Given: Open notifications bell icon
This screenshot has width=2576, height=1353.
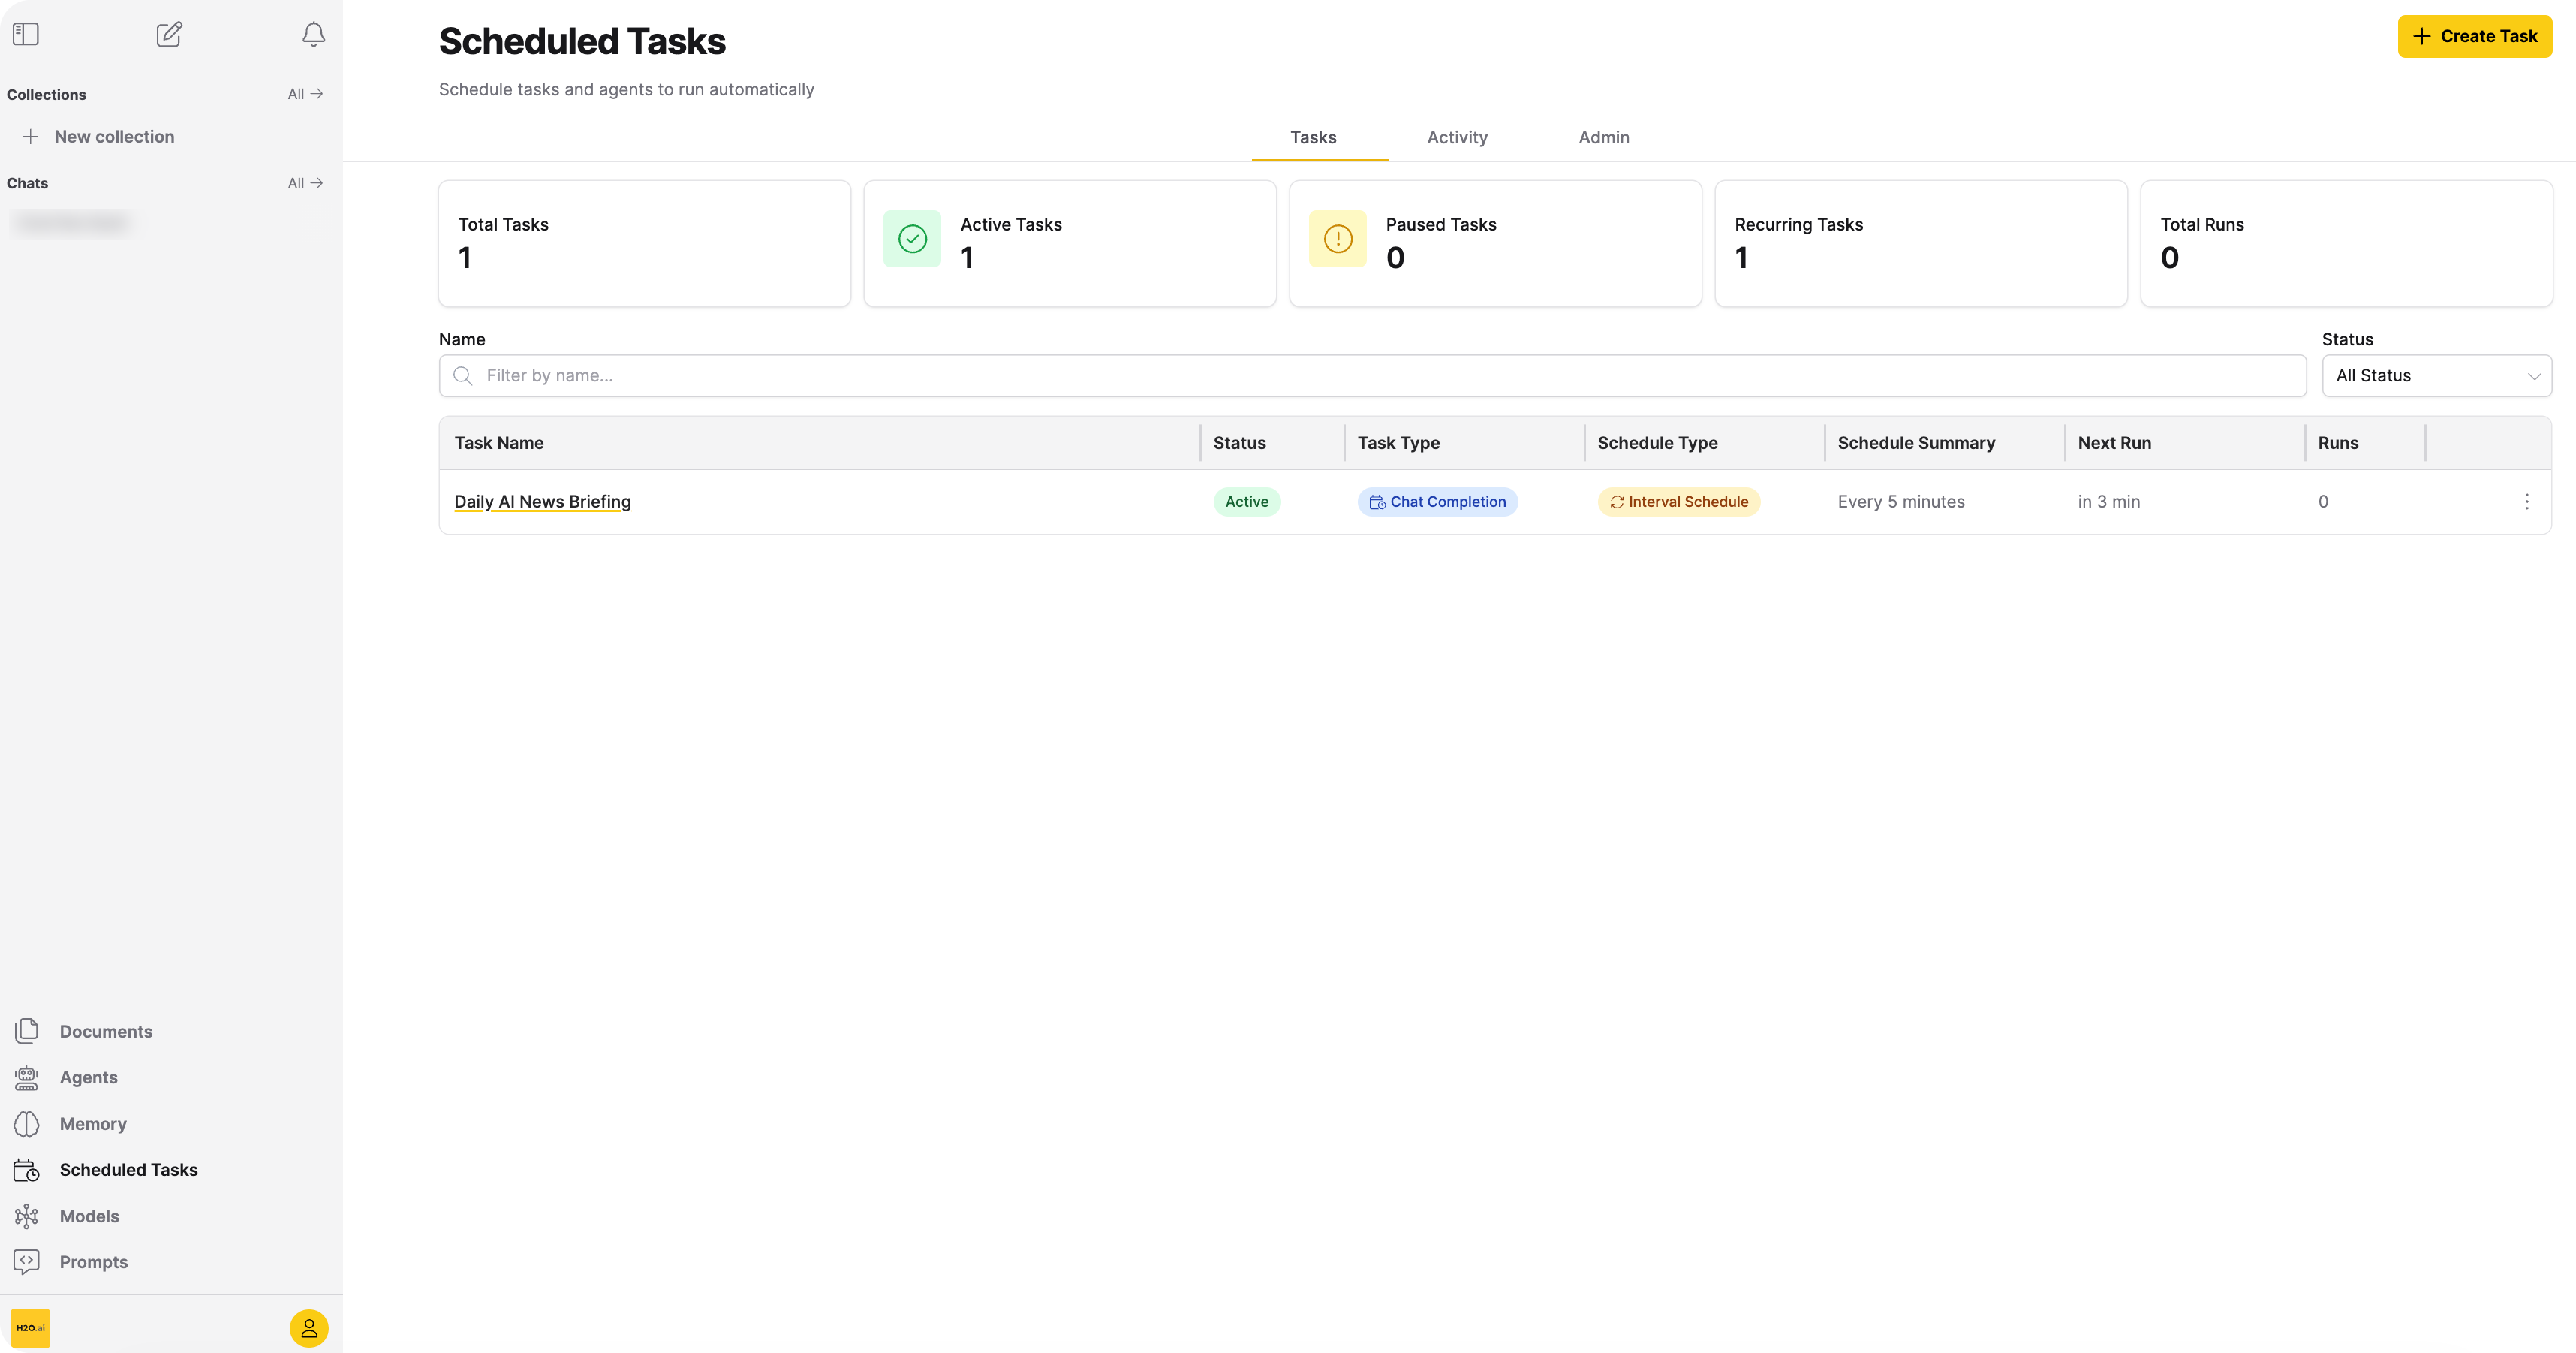Looking at the screenshot, I should pos(313,34).
